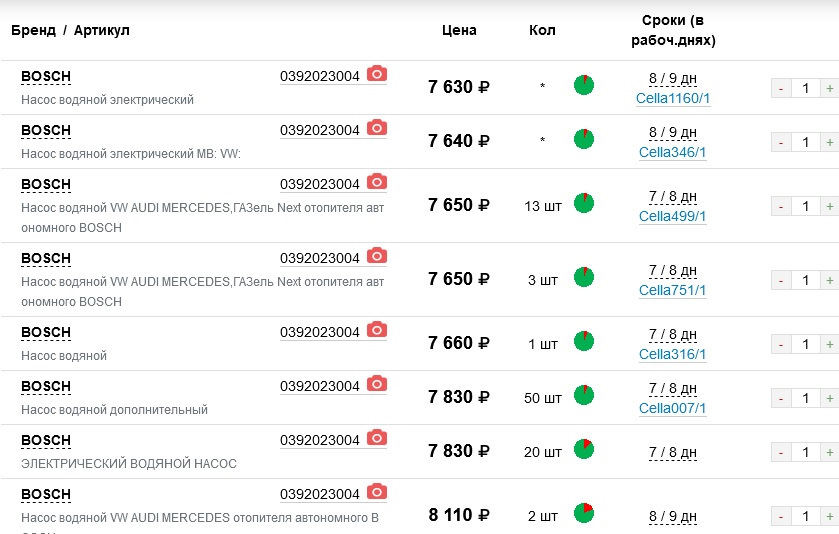The width and height of the screenshot is (839, 534).
Task: Sort by the Кол column header
Action: pyautogui.click(x=542, y=30)
